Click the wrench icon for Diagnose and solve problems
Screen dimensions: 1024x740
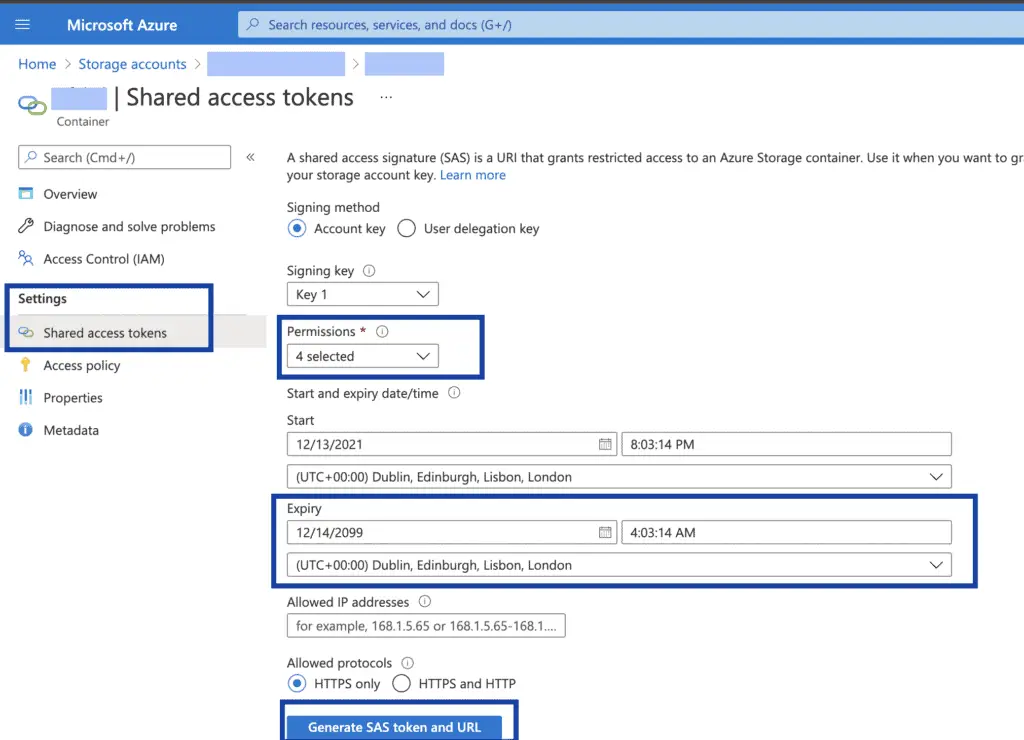25,226
